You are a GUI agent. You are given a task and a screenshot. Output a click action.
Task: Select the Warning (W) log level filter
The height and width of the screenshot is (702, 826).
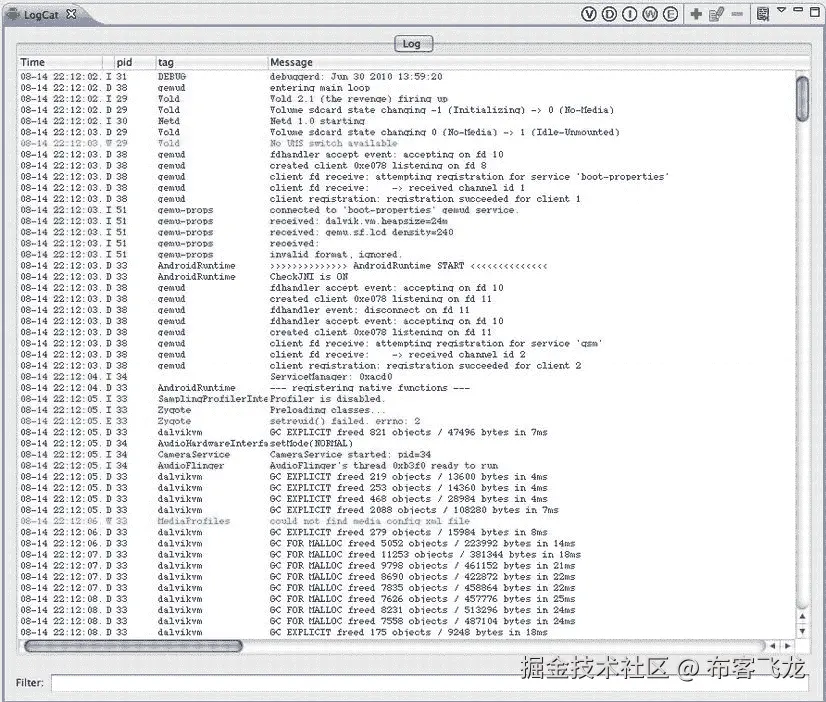pos(650,14)
